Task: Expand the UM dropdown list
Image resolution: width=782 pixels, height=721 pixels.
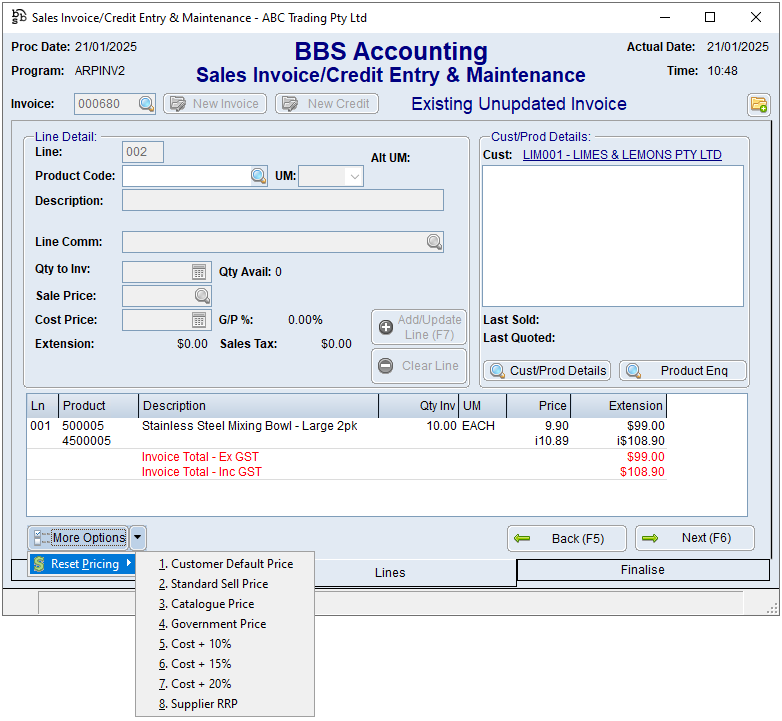Action: pos(353,177)
